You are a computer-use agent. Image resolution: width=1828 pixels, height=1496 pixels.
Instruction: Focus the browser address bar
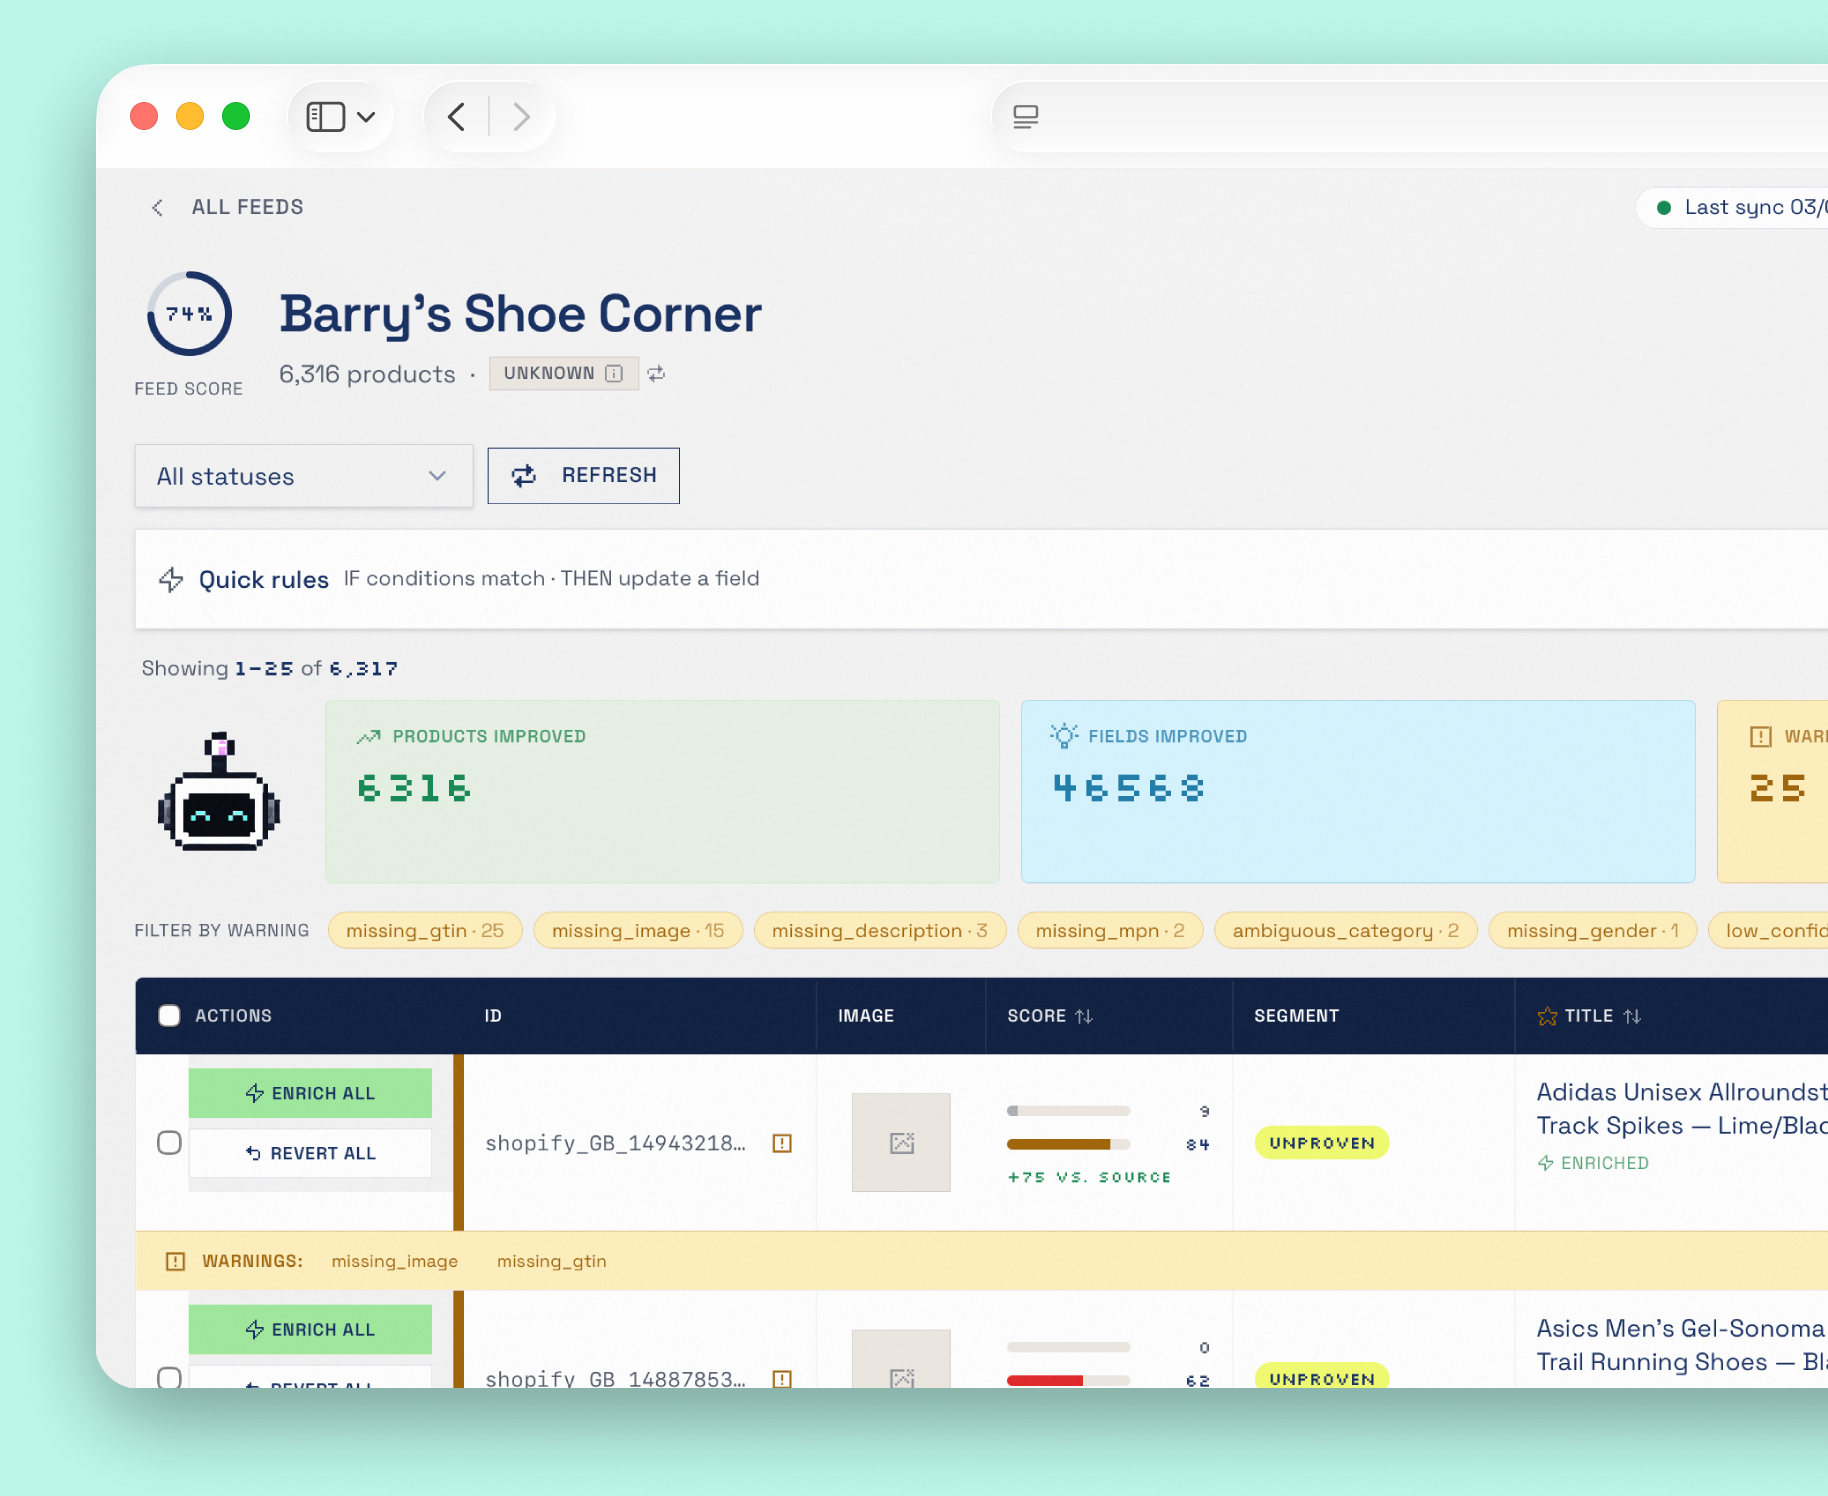point(1410,117)
